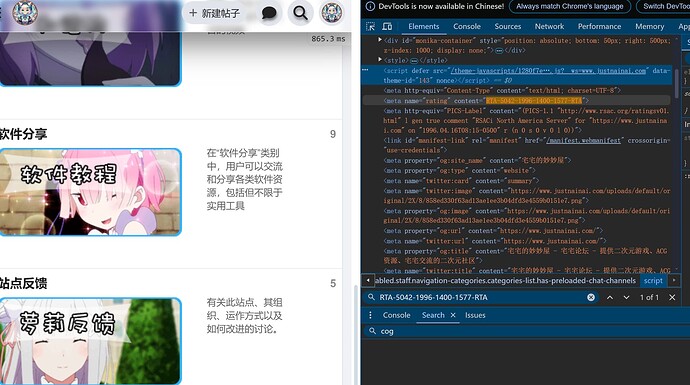
Task: Select the twitter:url meta line
Action: pyautogui.click(x=495, y=241)
